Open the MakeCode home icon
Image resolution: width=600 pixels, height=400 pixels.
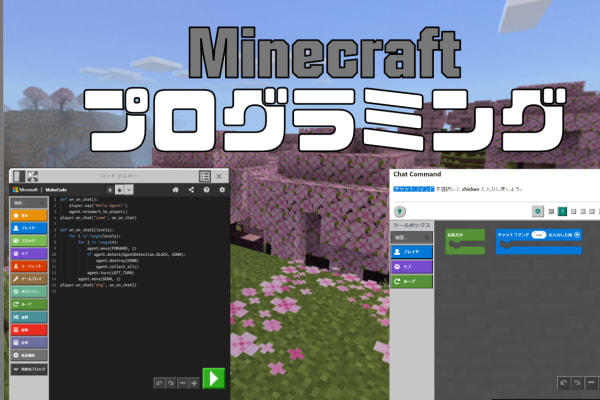[176, 190]
